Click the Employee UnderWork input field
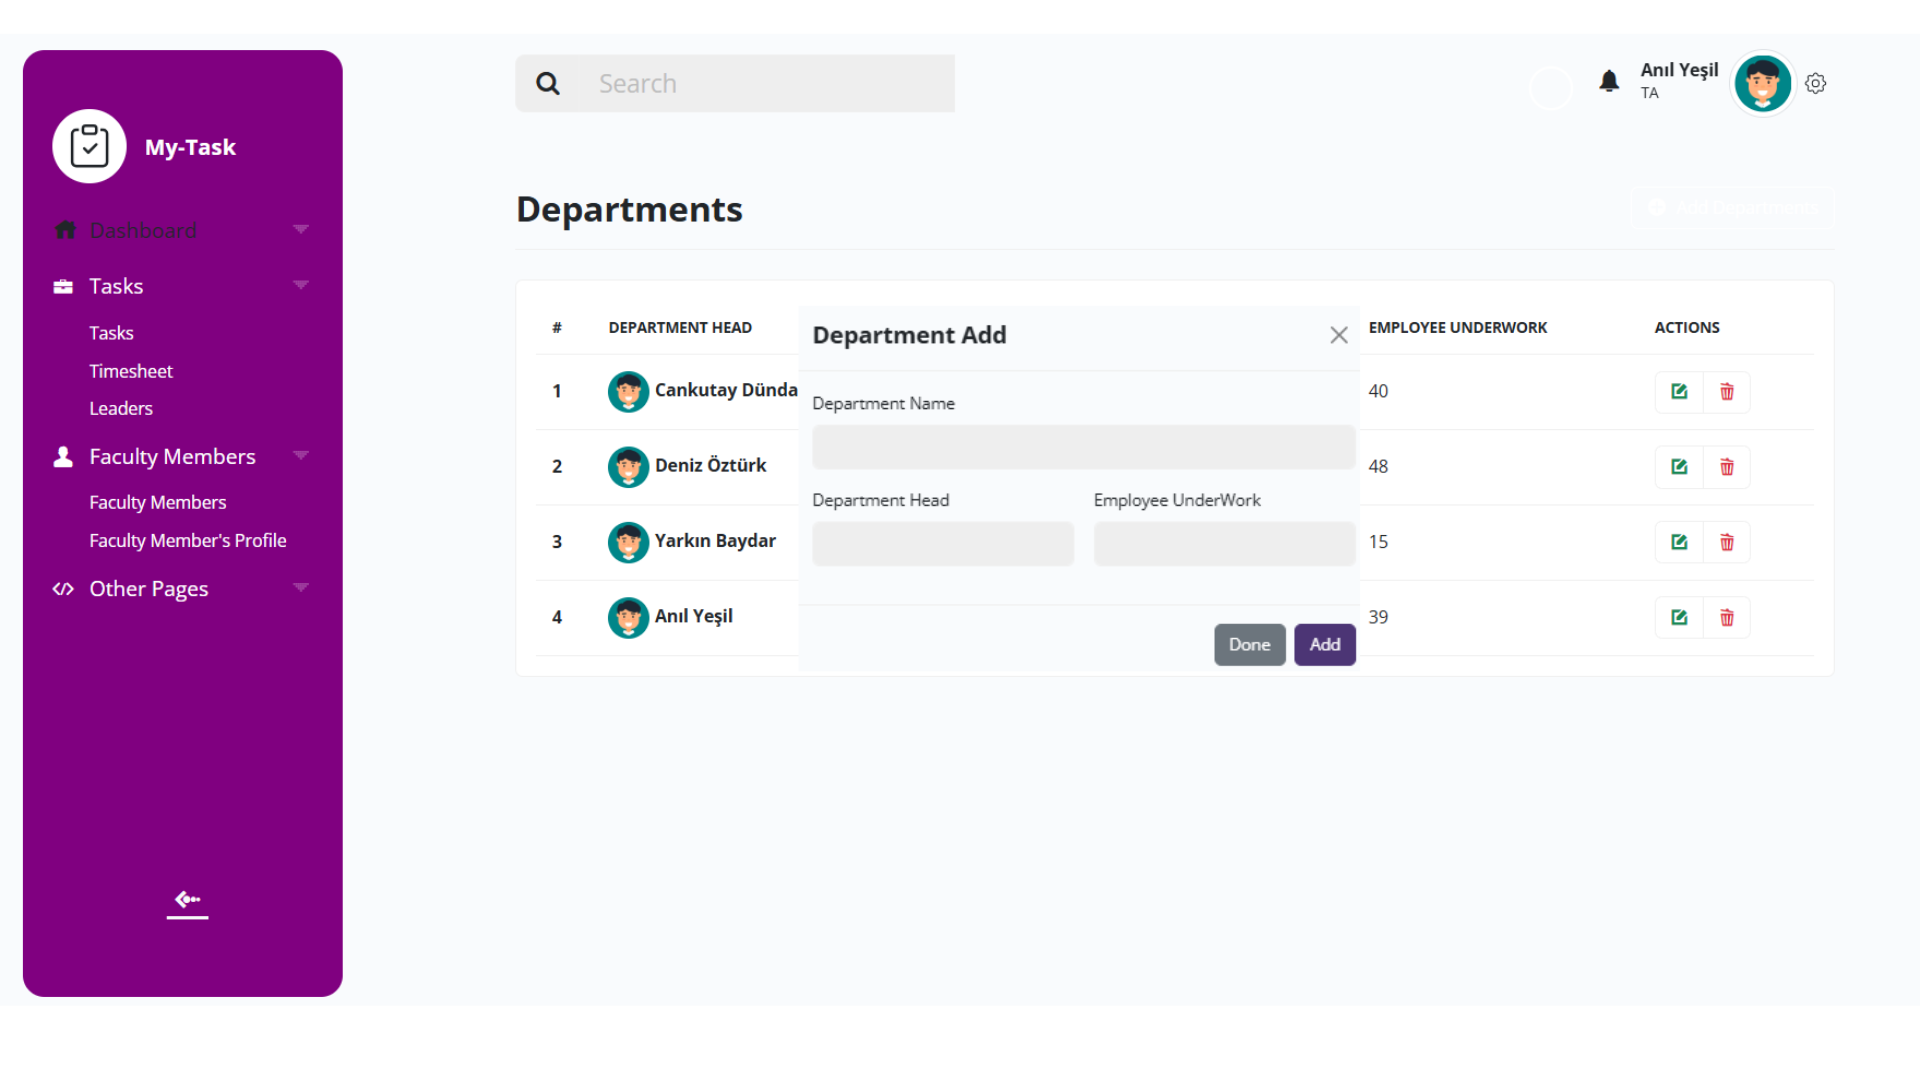The image size is (1920, 1080). tap(1224, 544)
